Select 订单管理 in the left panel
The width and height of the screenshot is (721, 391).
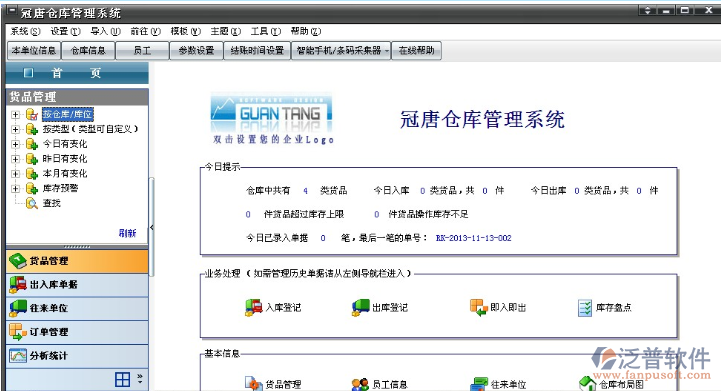click(x=77, y=332)
